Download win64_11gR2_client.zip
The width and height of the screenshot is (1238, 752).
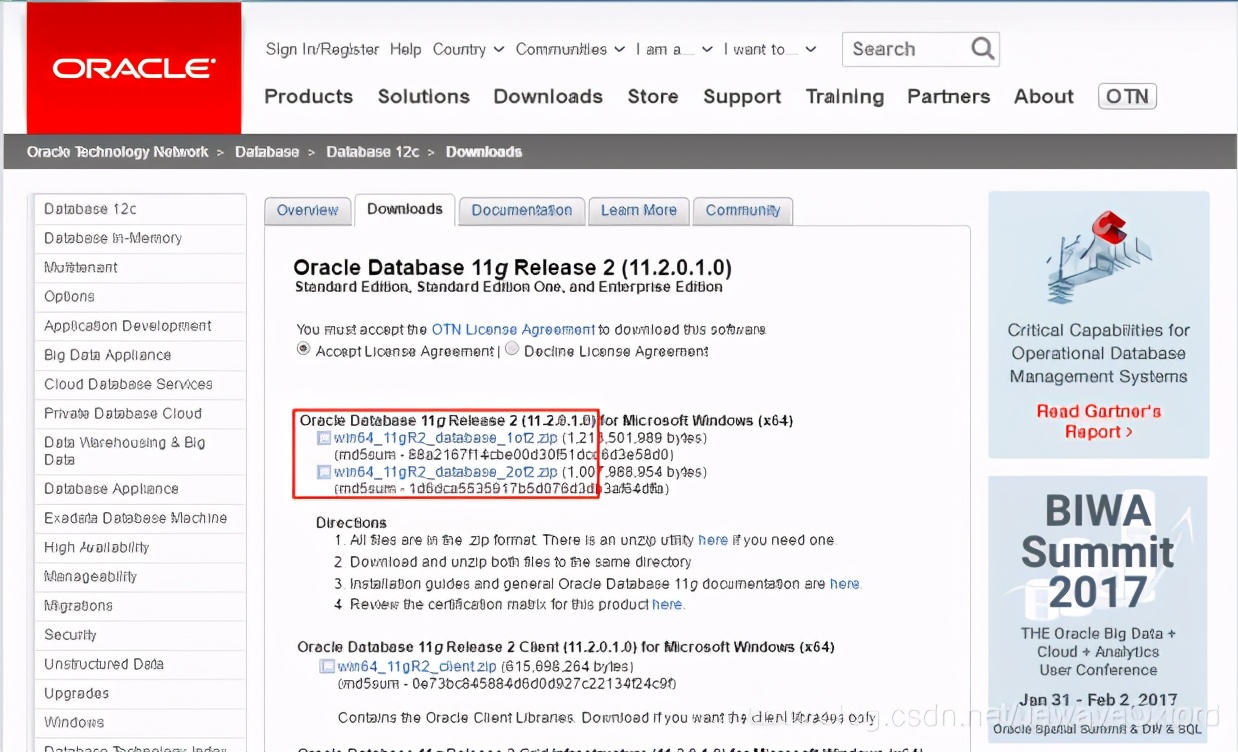click(x=416, y=666)
